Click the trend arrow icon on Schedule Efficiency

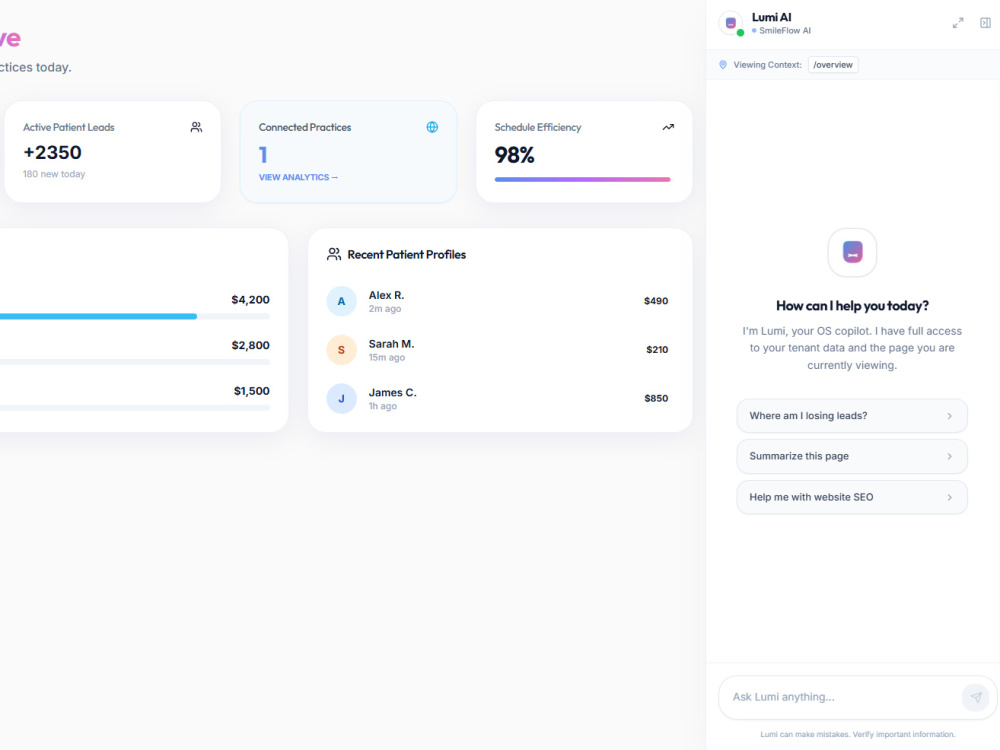668,127
